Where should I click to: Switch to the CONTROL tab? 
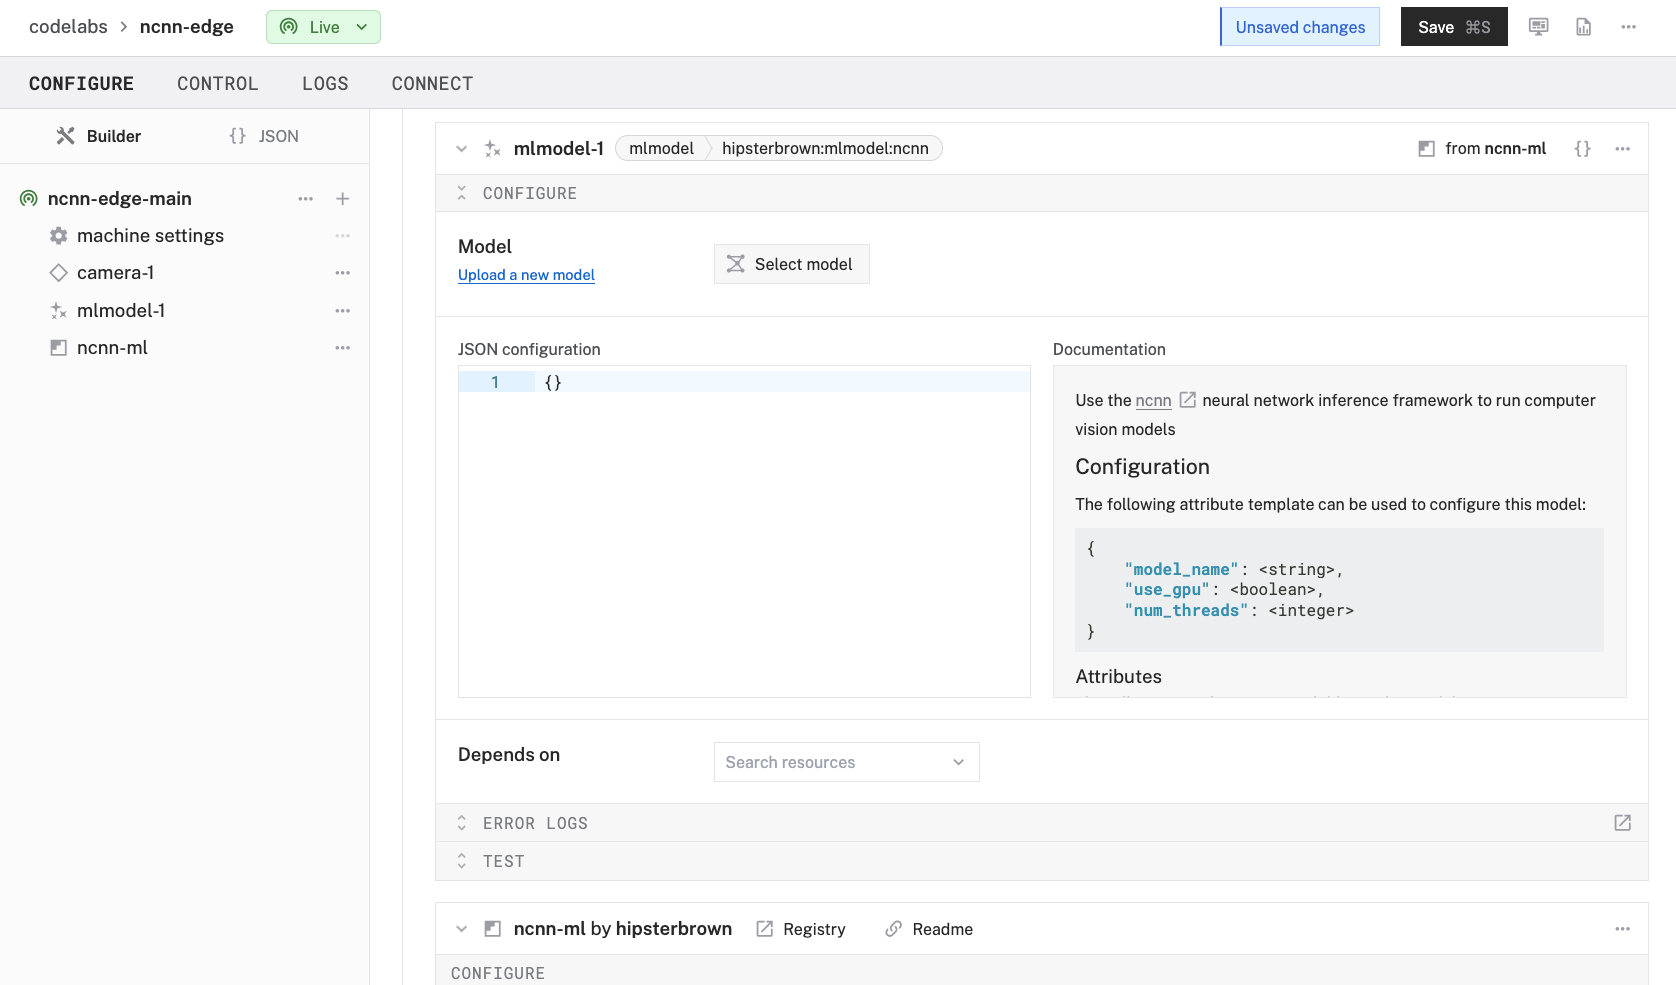coord(218,84)
